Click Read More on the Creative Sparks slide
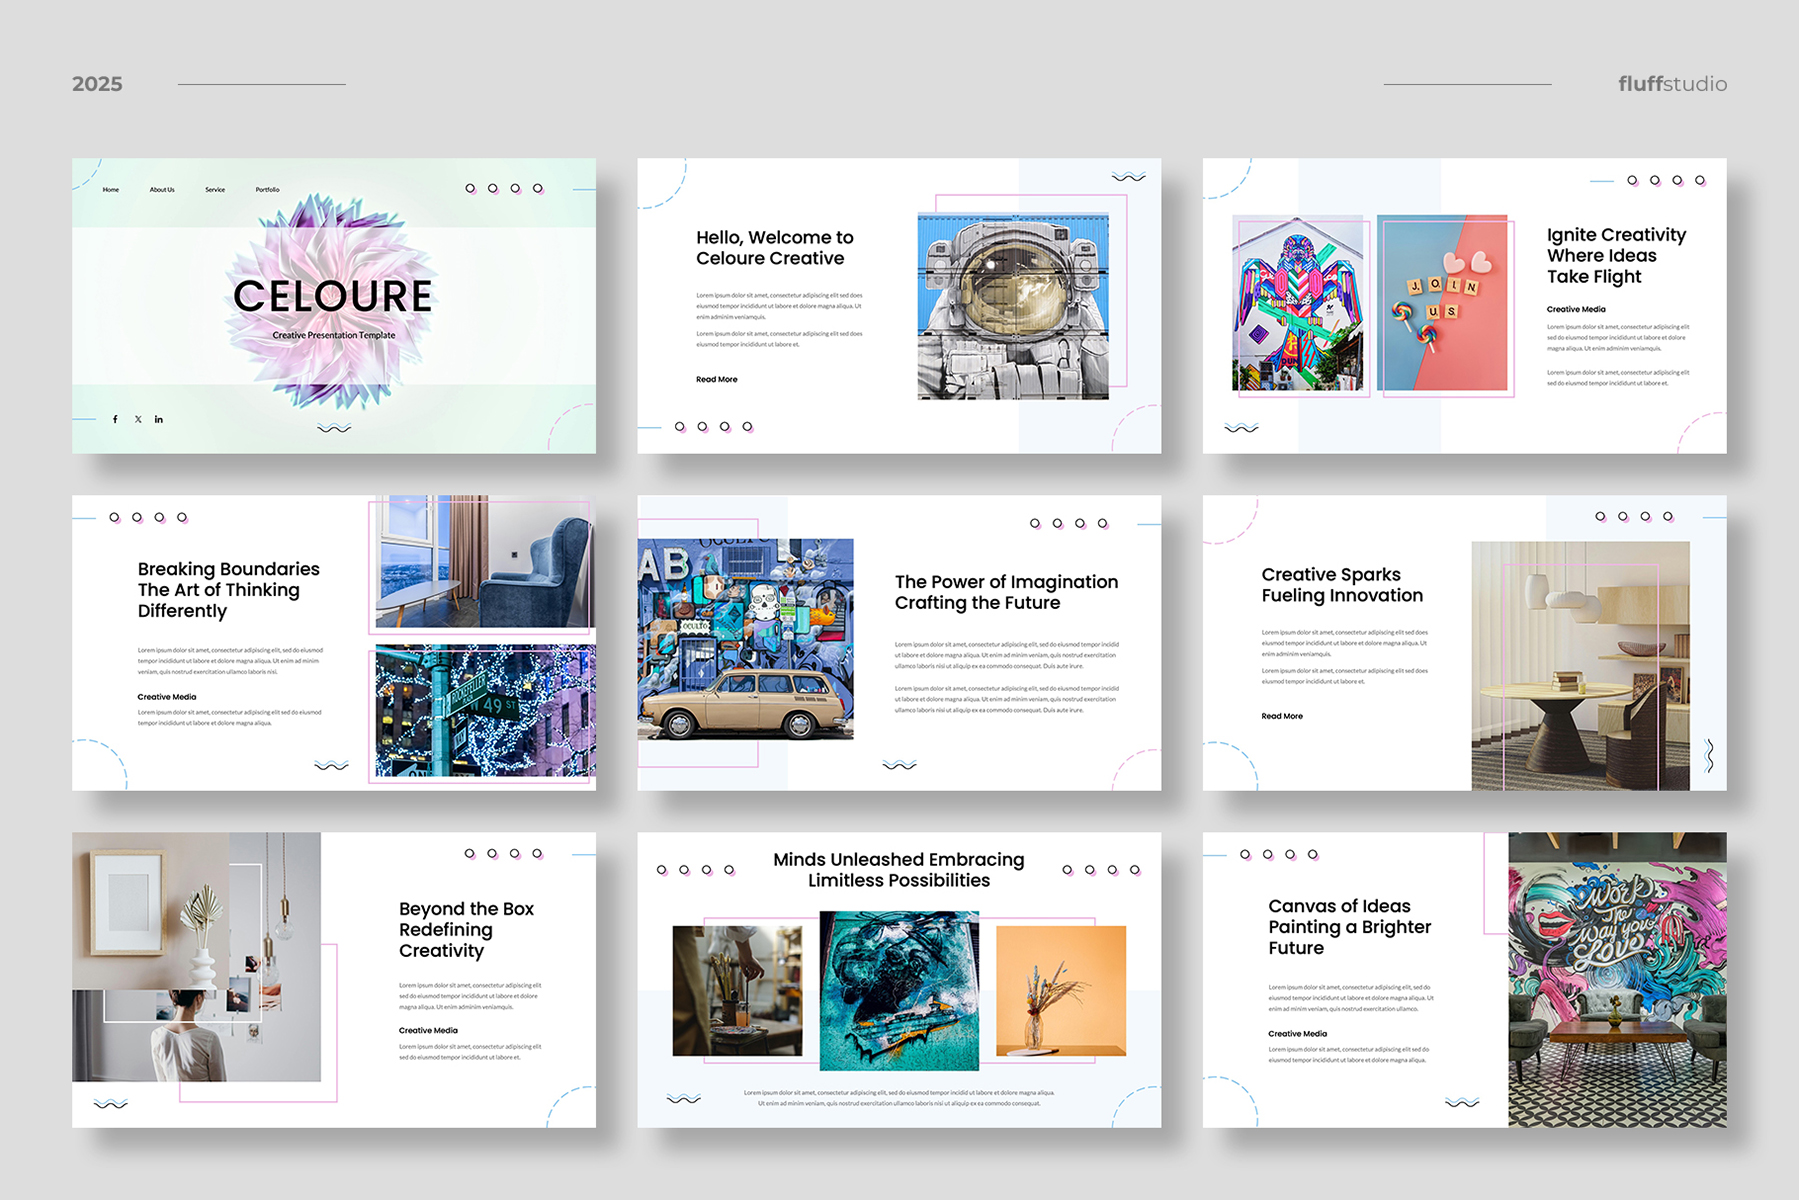The height and width of the screenshot is (1200, 1799). click(1281, 716)
